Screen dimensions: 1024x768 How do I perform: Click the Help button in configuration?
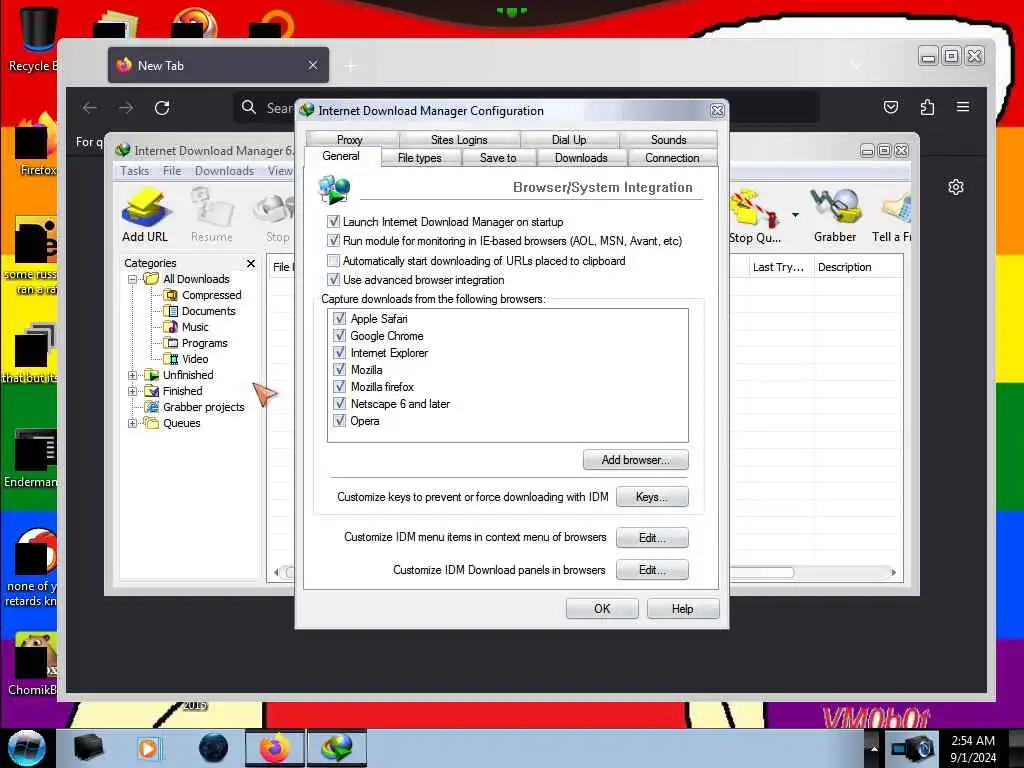point(682,609)
